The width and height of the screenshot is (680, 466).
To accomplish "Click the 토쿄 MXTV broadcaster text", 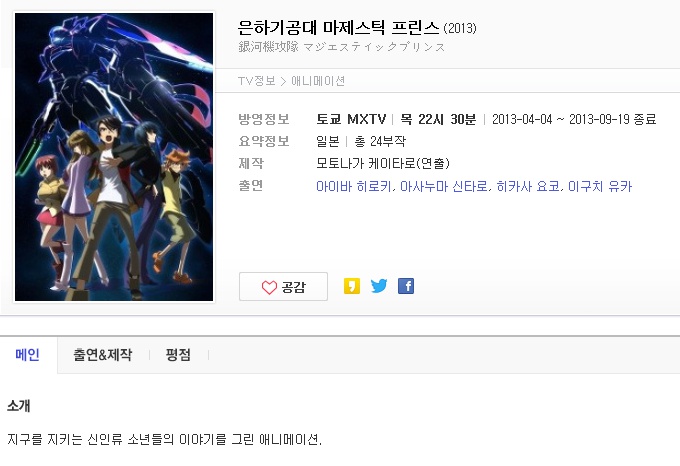I will coord(351,119).
